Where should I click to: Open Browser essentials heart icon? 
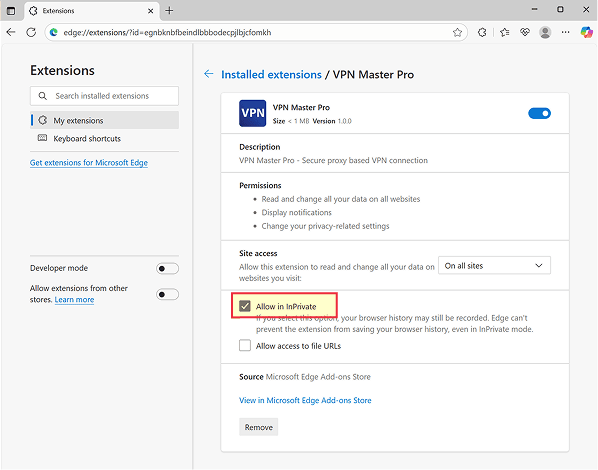point(525,32)
